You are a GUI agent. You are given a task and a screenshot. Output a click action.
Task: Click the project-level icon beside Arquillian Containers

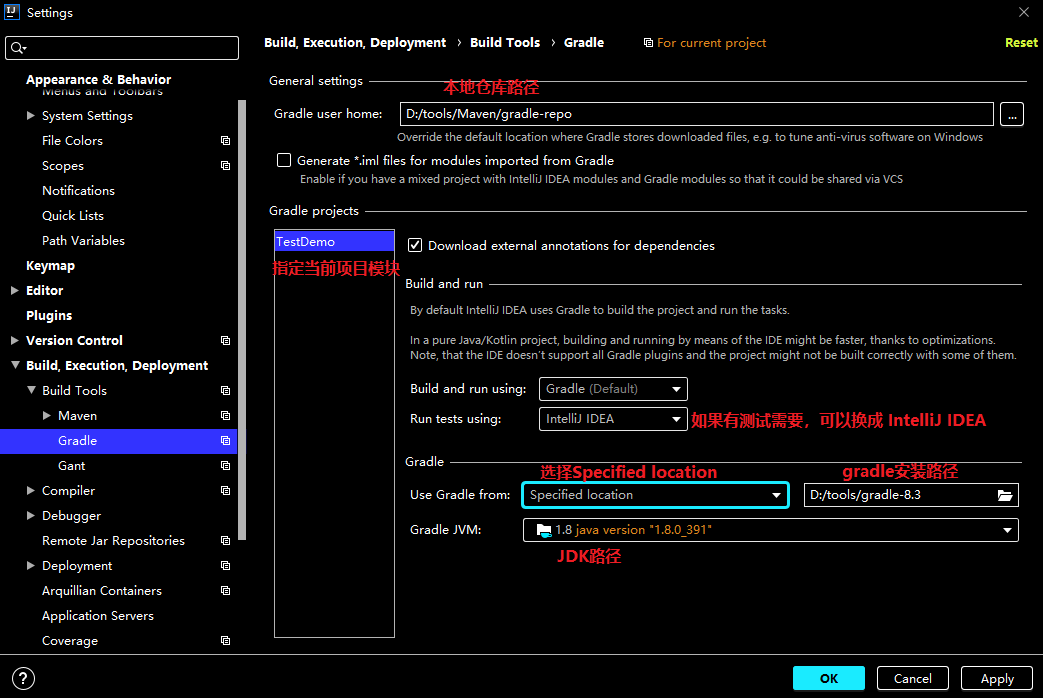pyautogui.click(x=225, y=591)
